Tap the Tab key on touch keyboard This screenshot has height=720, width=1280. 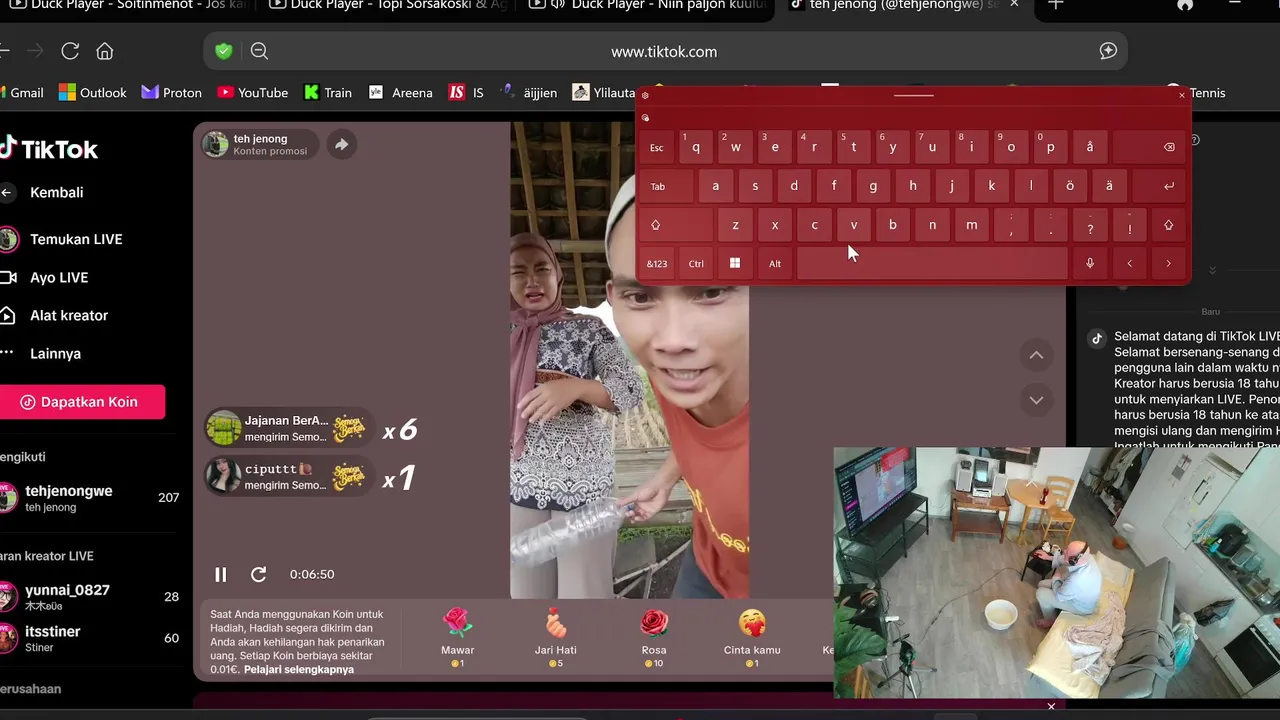[666, 186]
